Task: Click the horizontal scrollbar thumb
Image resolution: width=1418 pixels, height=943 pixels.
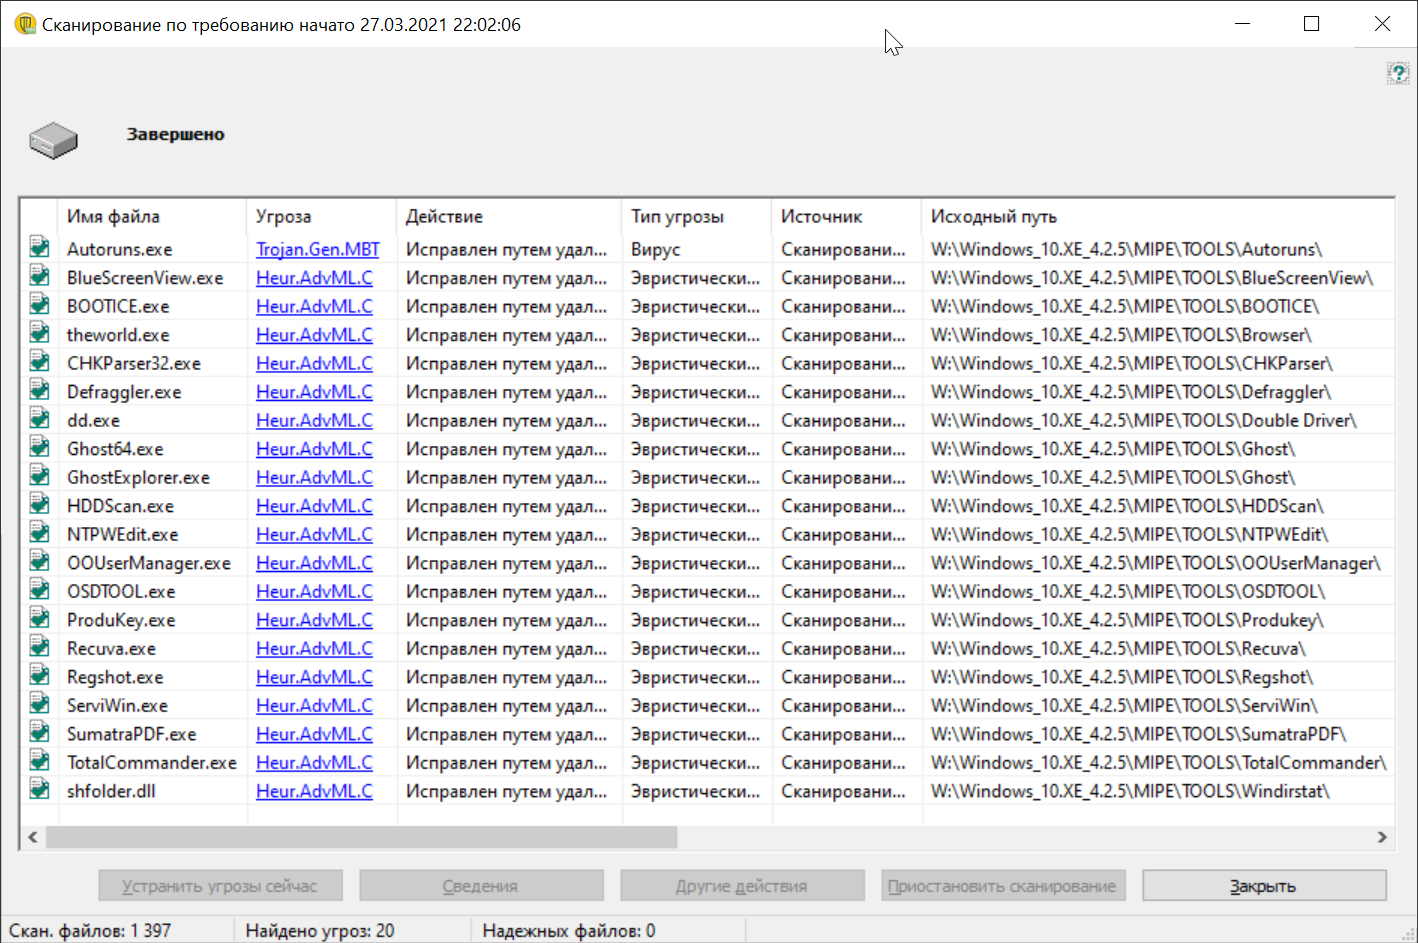Action: (x=362, y=837)
